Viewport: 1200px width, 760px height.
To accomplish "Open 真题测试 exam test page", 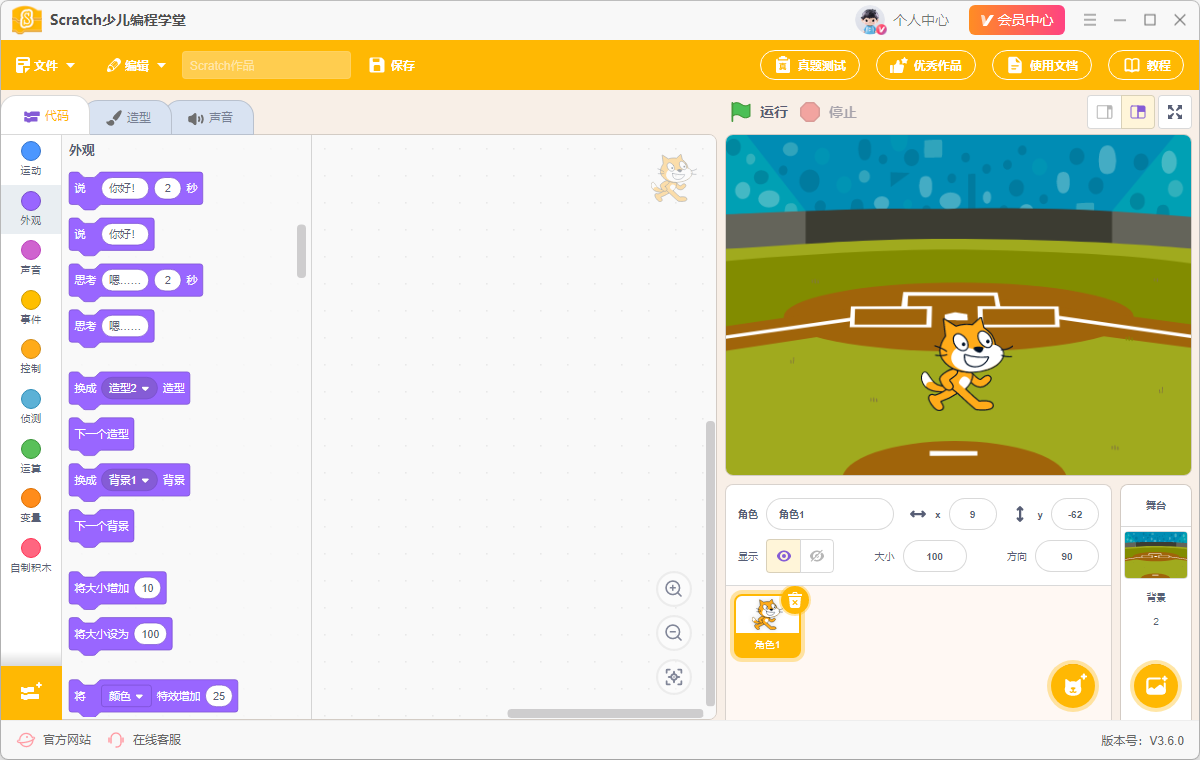I will click(x=811, y=65).
